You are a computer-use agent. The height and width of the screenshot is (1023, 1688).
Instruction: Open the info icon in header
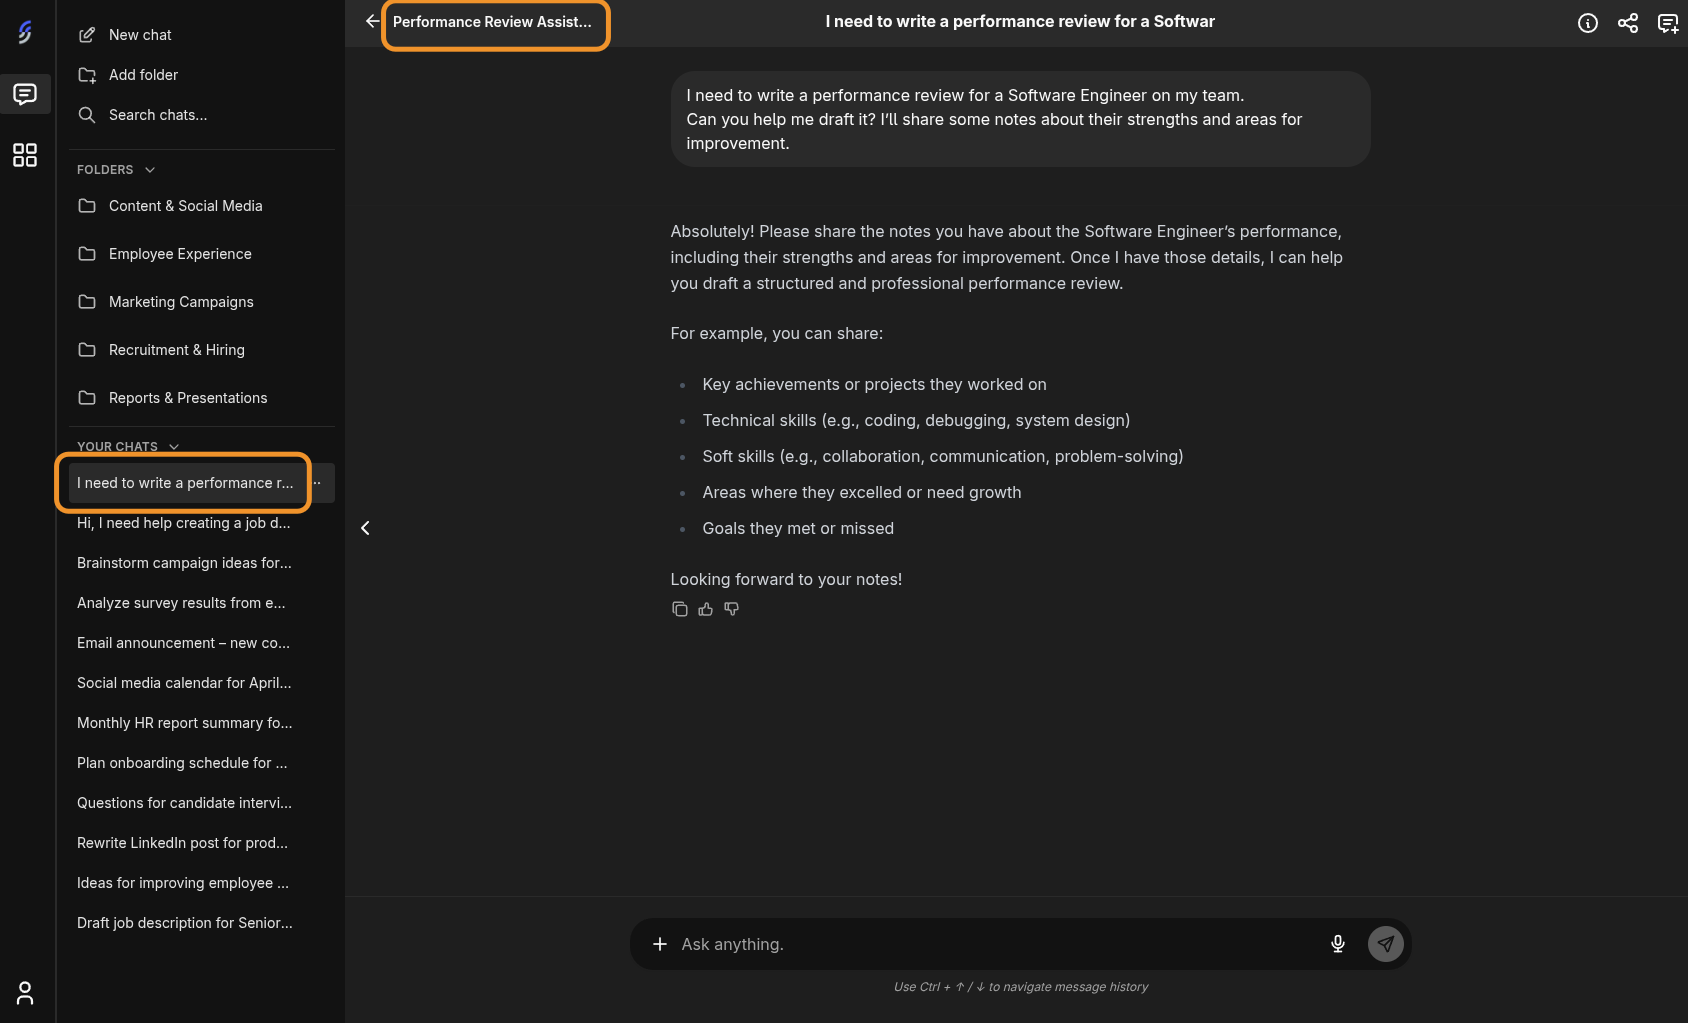pyautogui.click(x=1588, y=23)
